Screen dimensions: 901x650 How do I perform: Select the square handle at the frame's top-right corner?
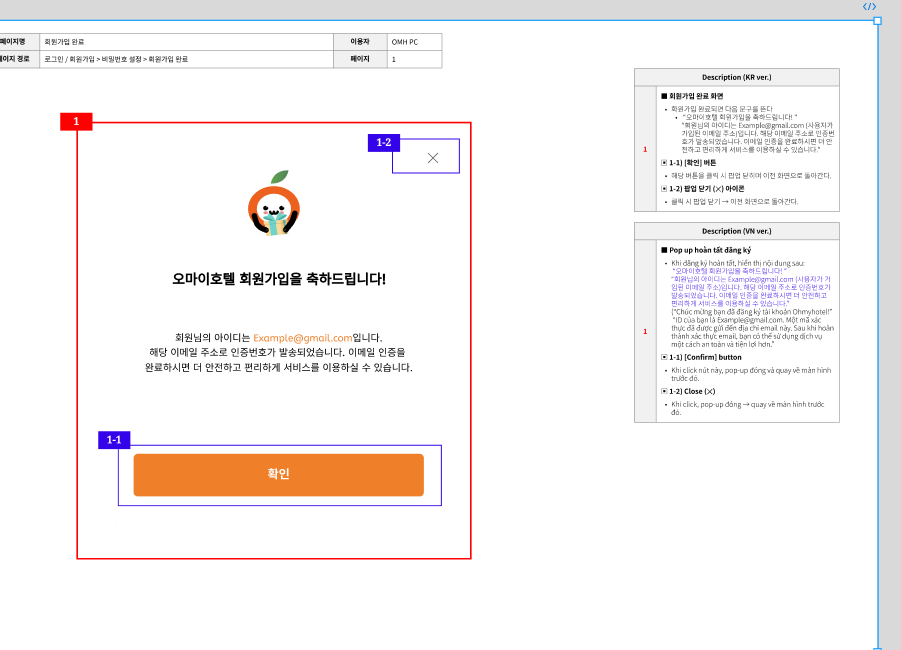[x=877, y=21]
